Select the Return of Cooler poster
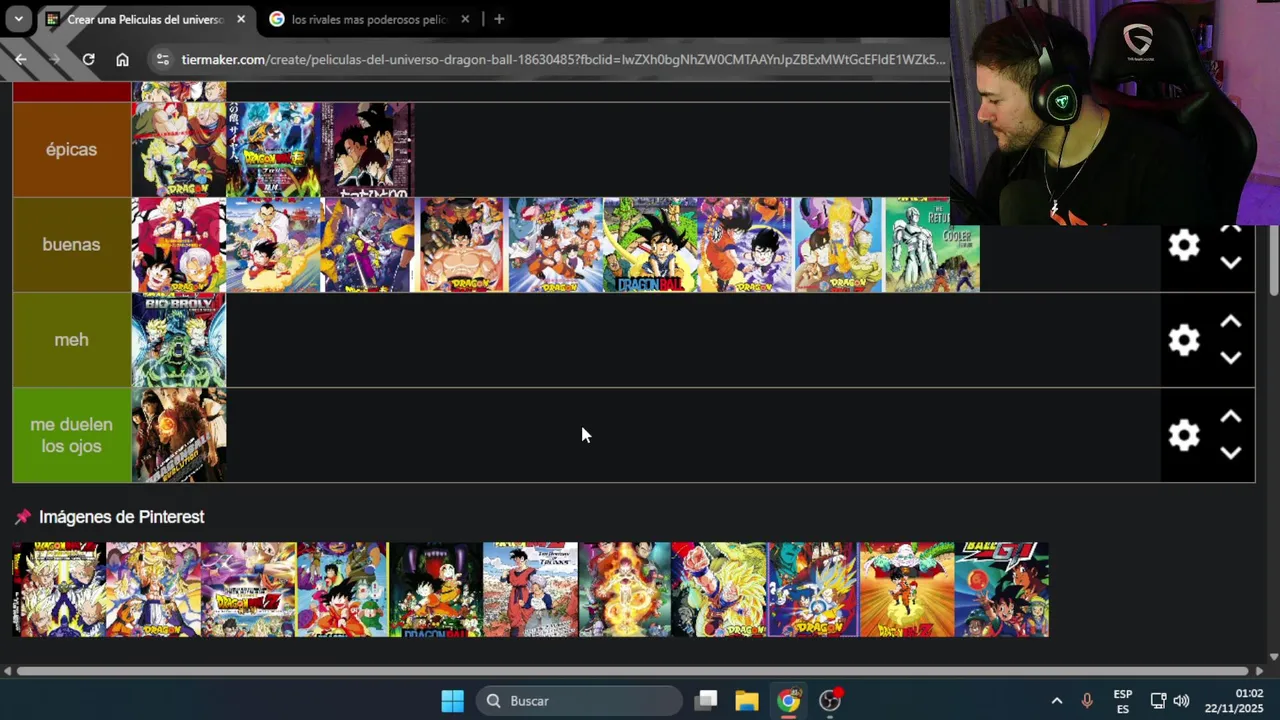Screen dimensions: 1280x720 coord(933,245)
